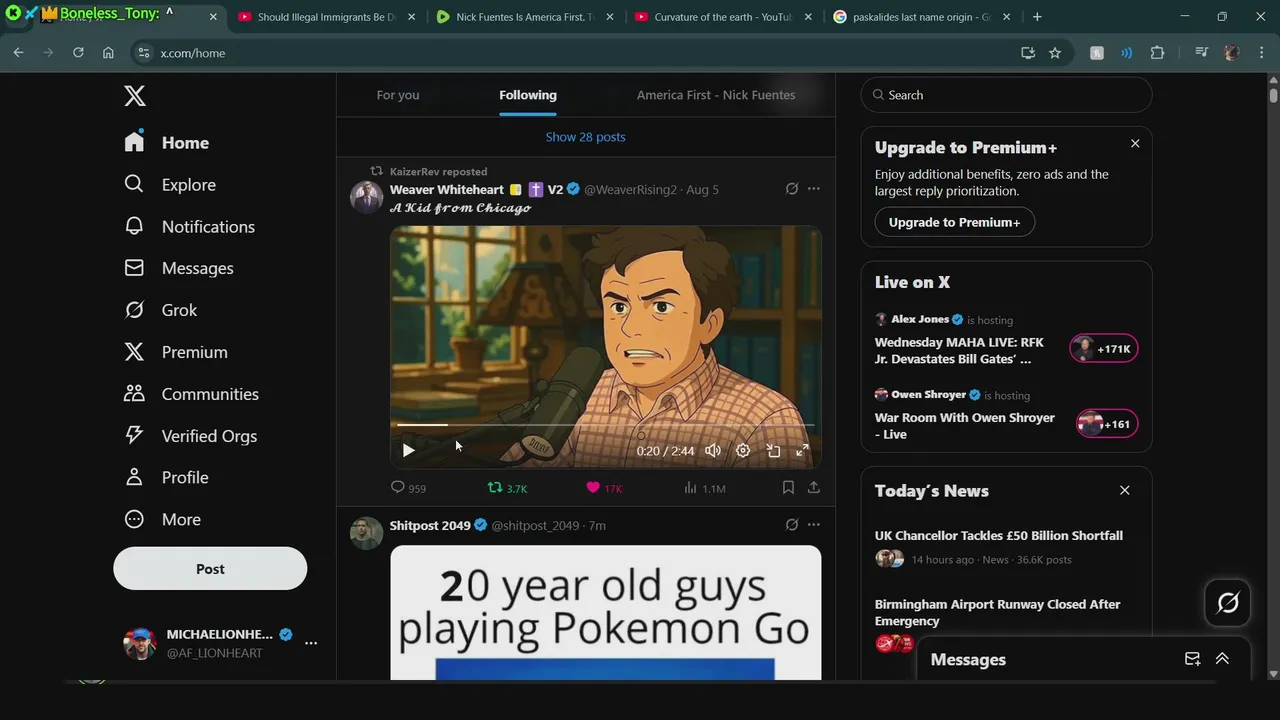The image size is (1280, 720).
Task: Open Messages in the left sidebar
Action: tap(179, 268)
